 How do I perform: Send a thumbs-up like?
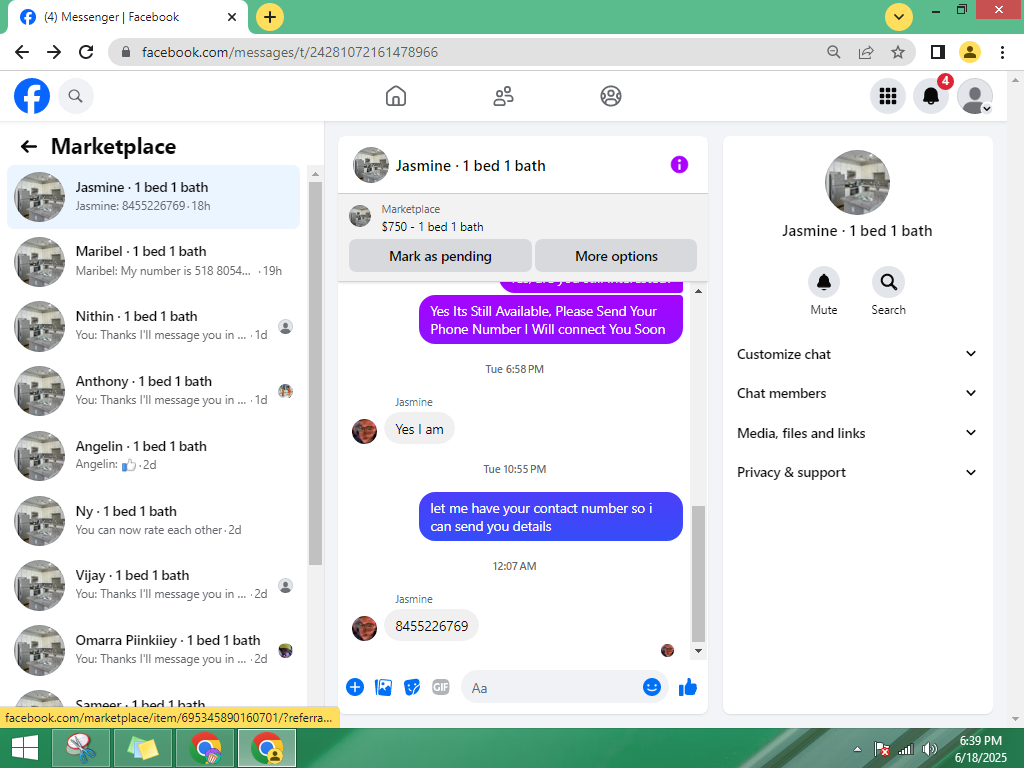click(688, 687)
